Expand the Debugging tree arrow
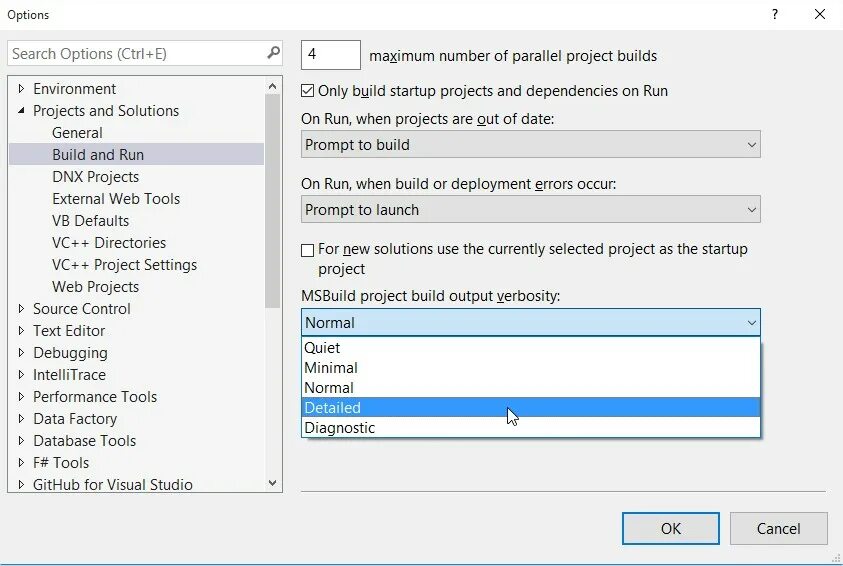Image resolution: width=843 pixels, height=566 pixels. tap(21, 353)
